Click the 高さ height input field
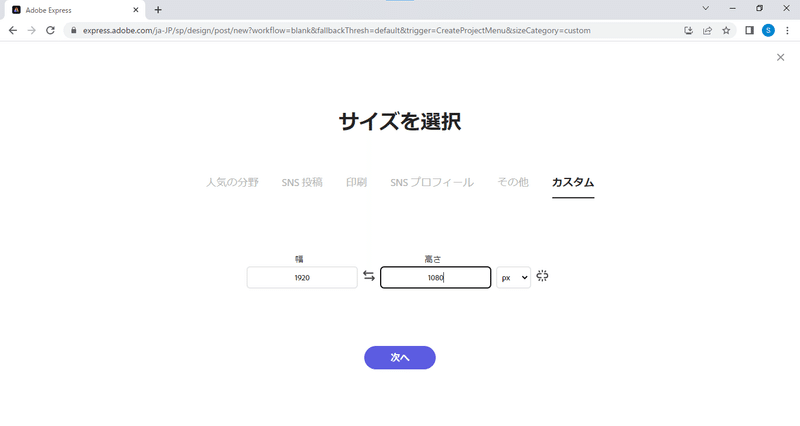The image size is (800, 426). (x=435, y=278)
